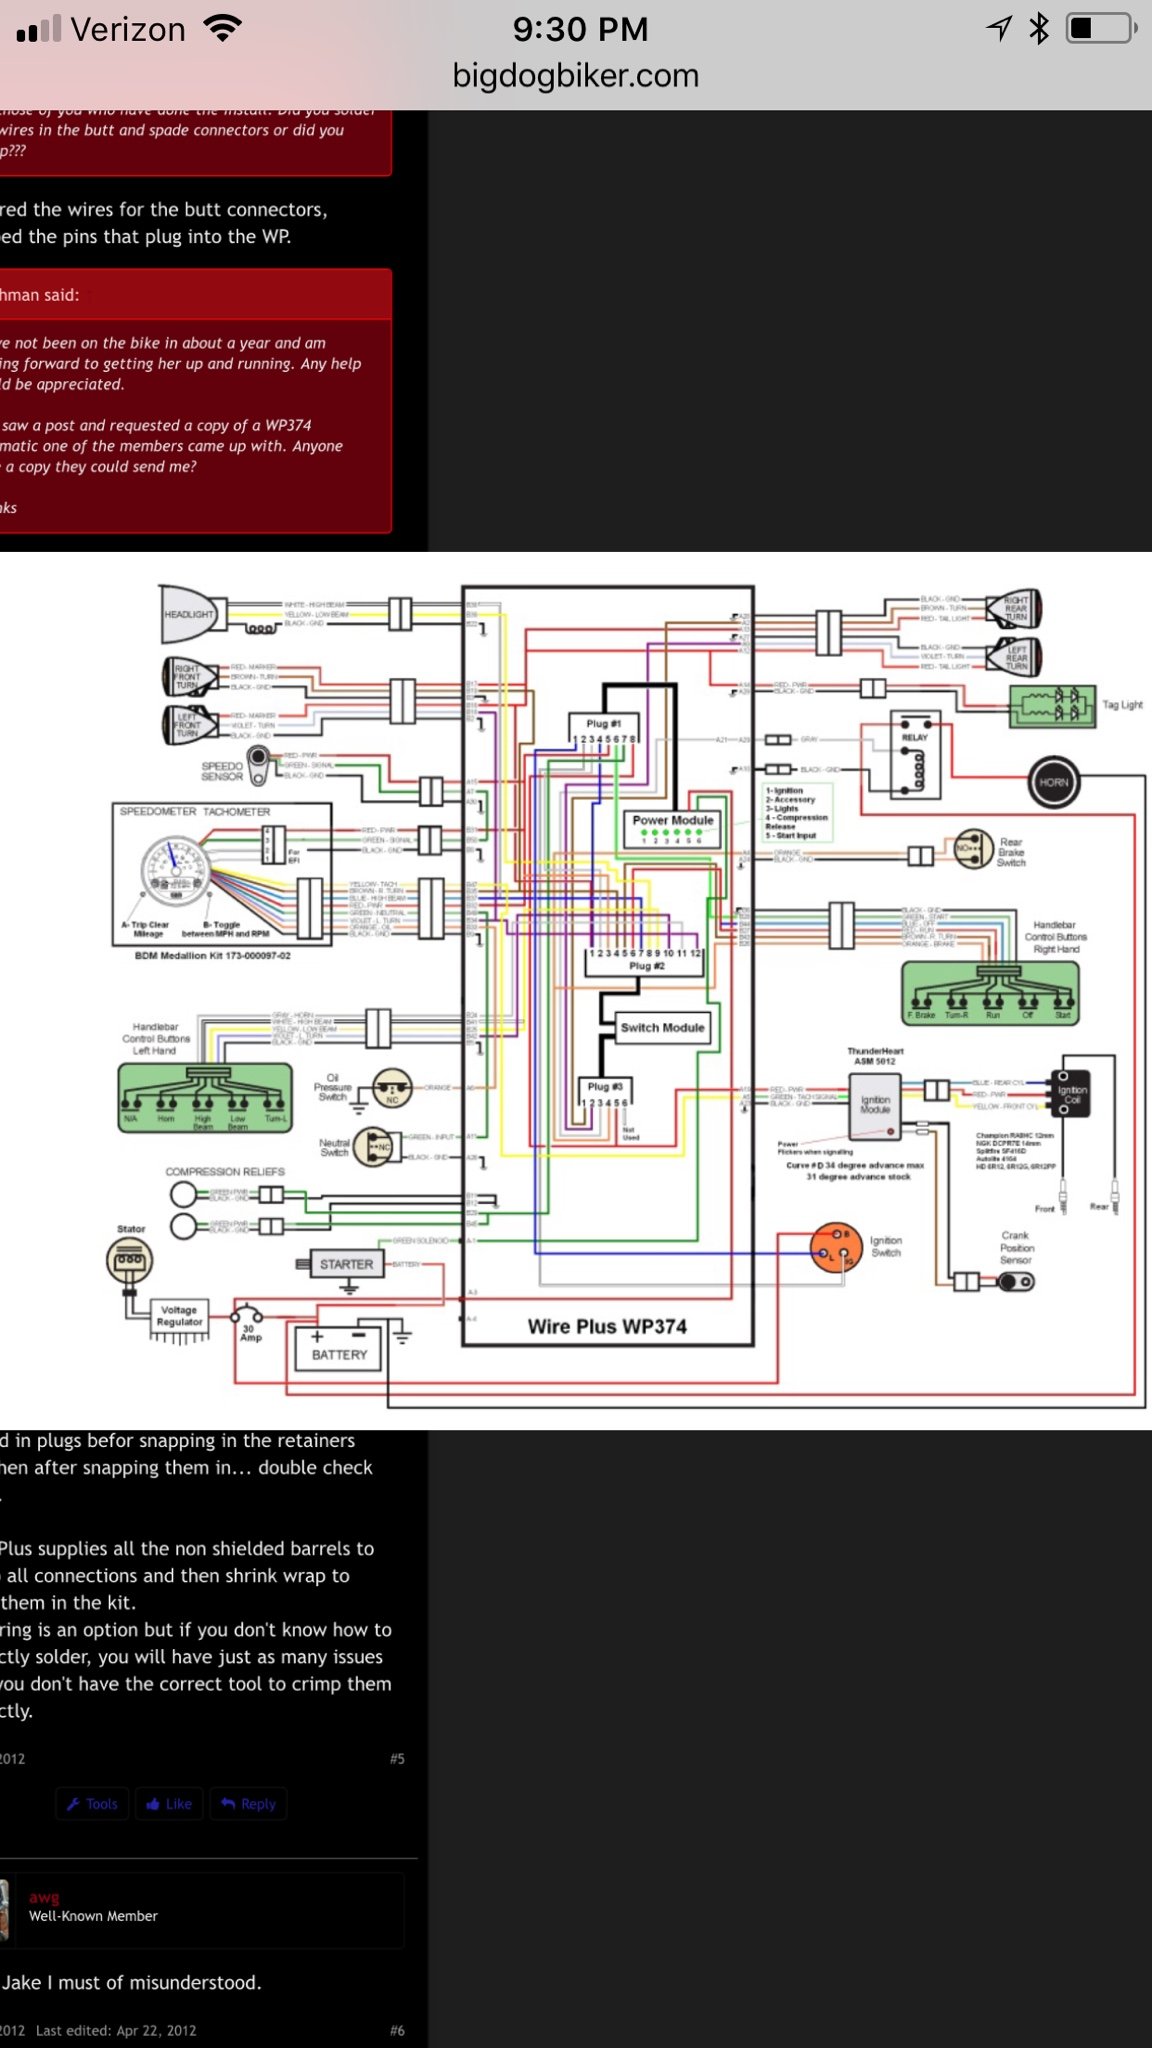Tap the bigdogbiker.com address bar
The height and width of the screenshot is (2048, 1152).
coord(575,76)
